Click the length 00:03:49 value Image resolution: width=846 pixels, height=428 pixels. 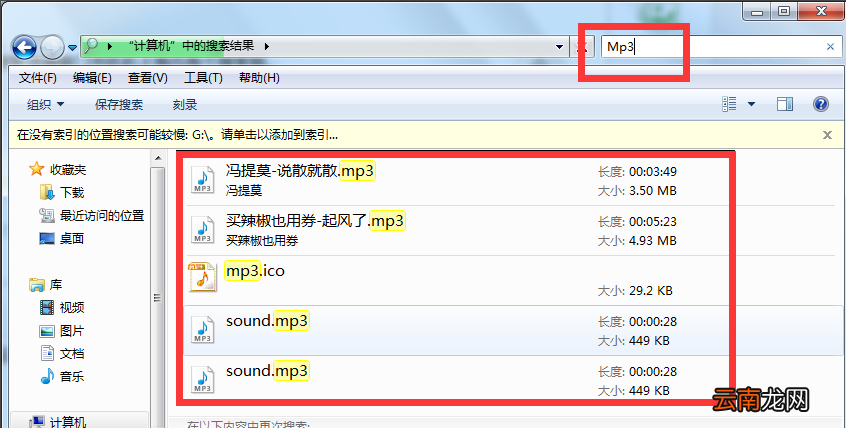point(653,172)
